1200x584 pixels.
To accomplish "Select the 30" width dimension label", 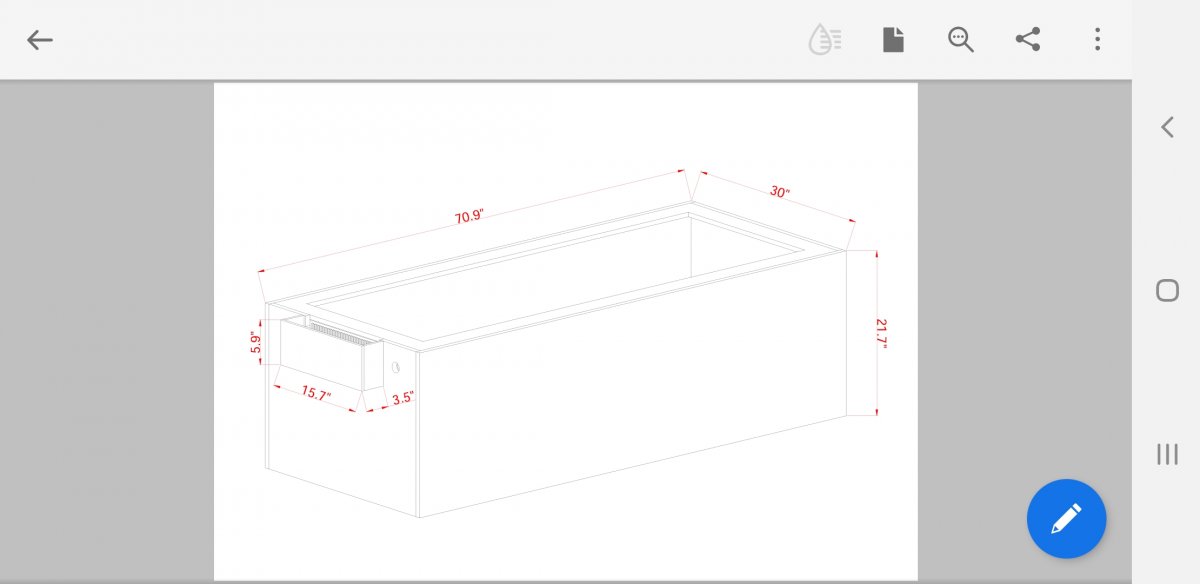I will pos(780,192).
